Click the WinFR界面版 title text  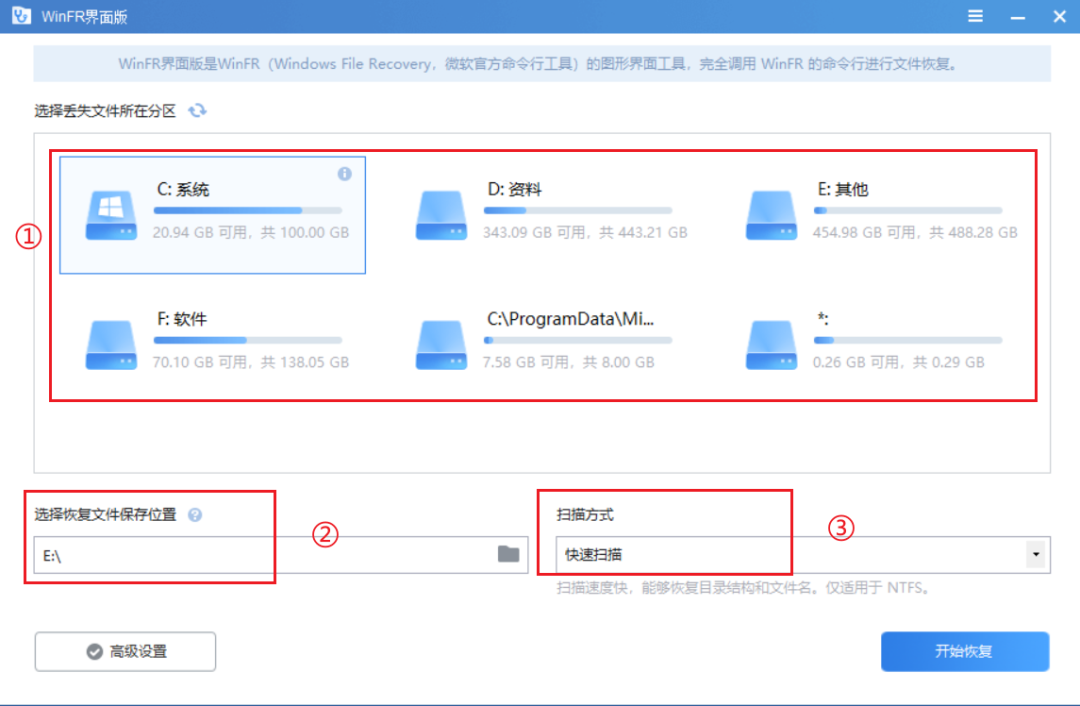click(x=84, y=17)
